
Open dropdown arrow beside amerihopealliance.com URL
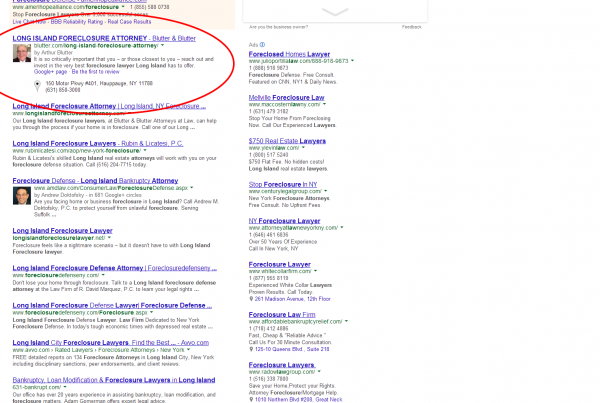pos(123,7)
